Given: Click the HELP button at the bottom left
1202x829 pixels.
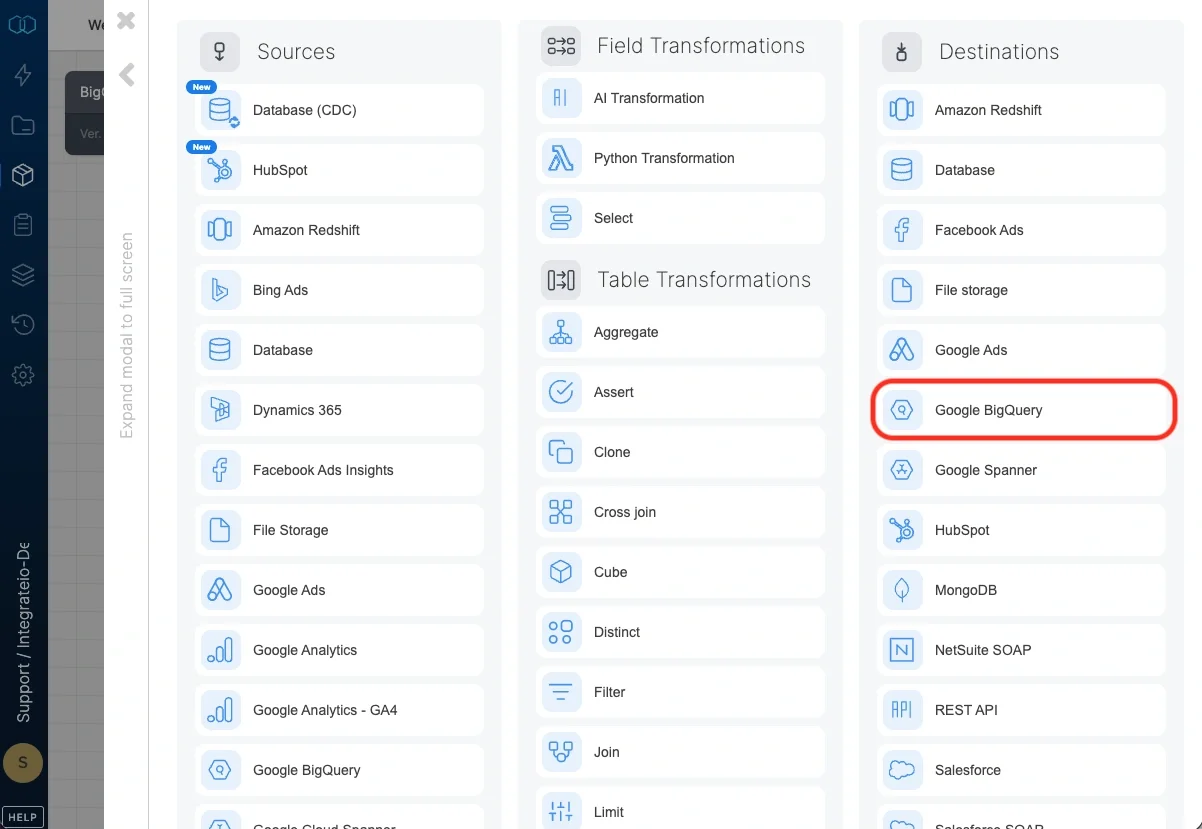Looking at the screenshot, I should click(x=22, y=816).
